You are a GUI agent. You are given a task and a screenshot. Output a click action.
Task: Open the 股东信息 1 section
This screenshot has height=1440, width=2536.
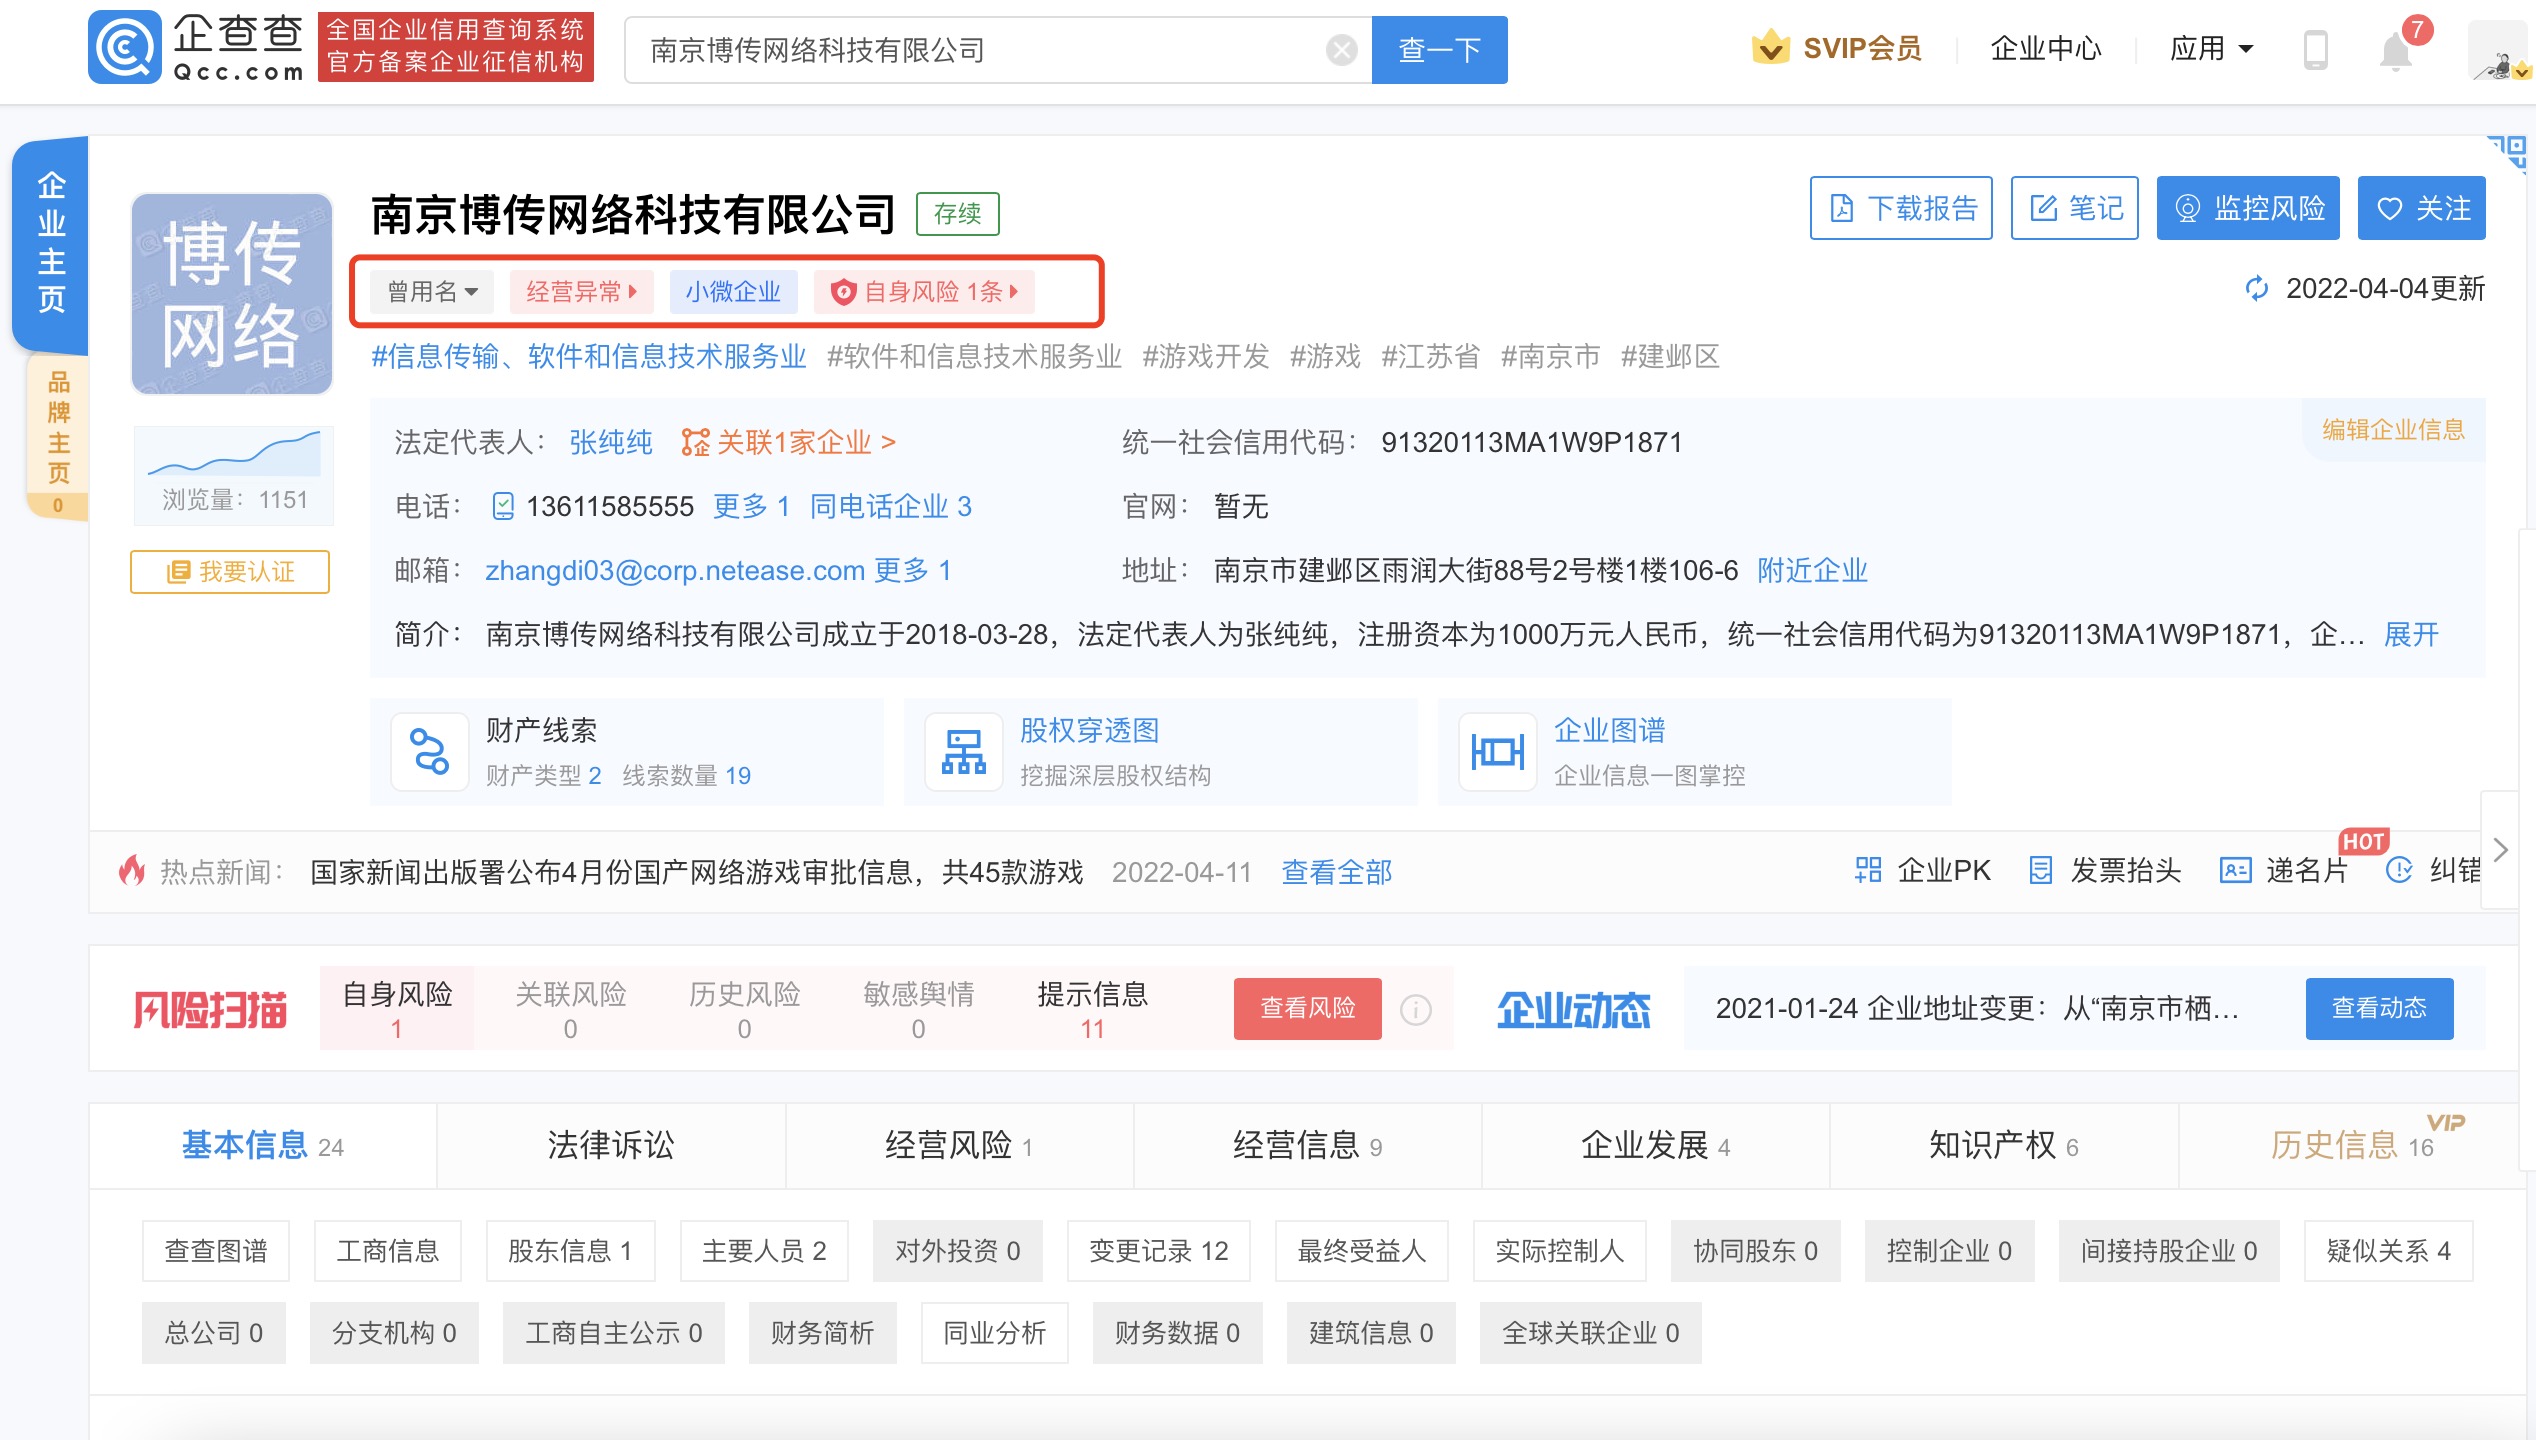(570, 1251)
